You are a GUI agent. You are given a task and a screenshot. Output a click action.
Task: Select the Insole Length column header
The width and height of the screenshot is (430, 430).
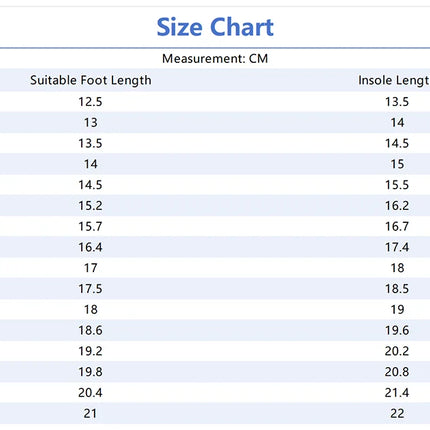[x=394, y=80]
